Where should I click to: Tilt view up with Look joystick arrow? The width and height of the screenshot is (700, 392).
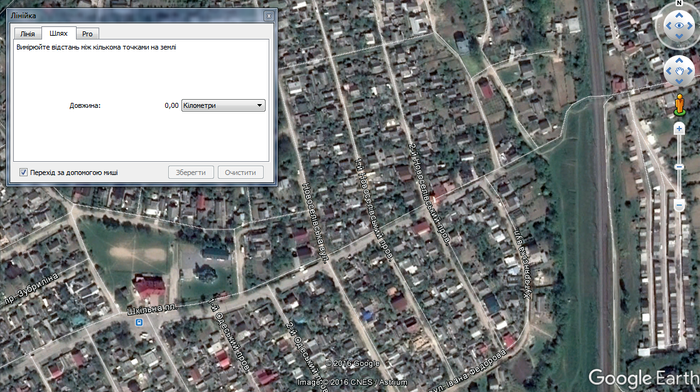(x=679, y=15)
